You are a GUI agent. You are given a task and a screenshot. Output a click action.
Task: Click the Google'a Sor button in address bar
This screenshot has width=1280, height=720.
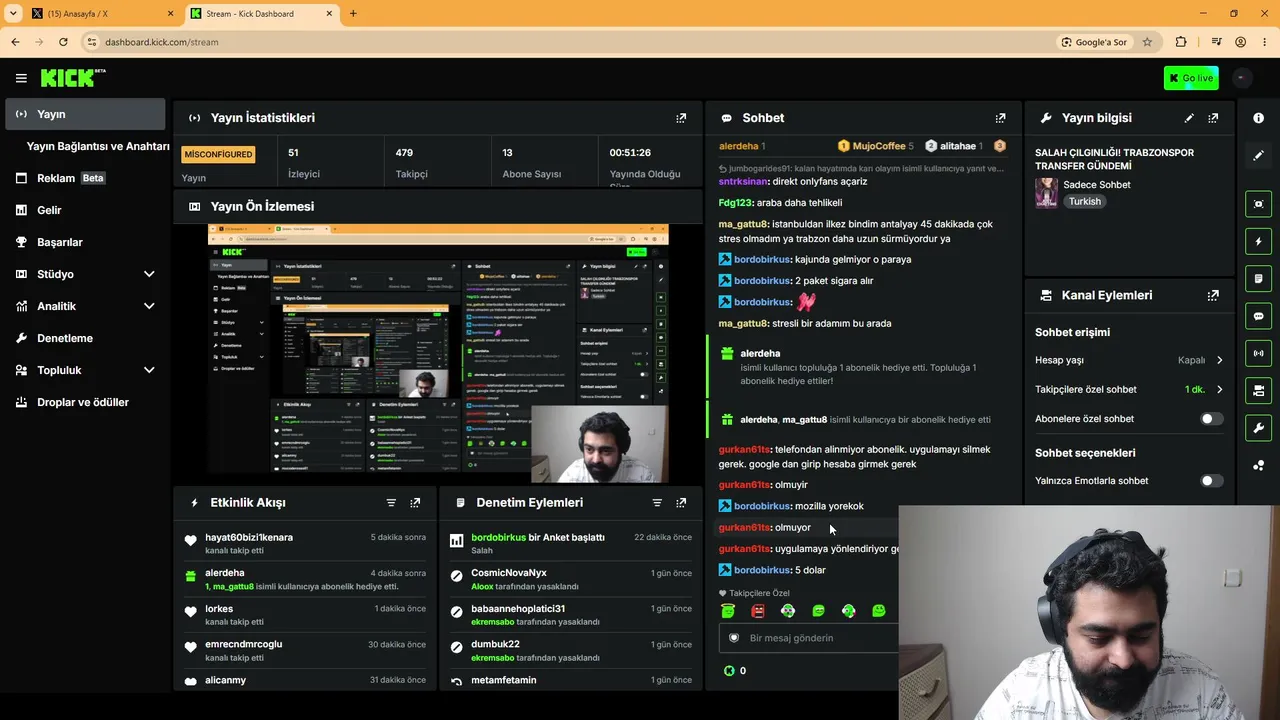point(1094,42)
